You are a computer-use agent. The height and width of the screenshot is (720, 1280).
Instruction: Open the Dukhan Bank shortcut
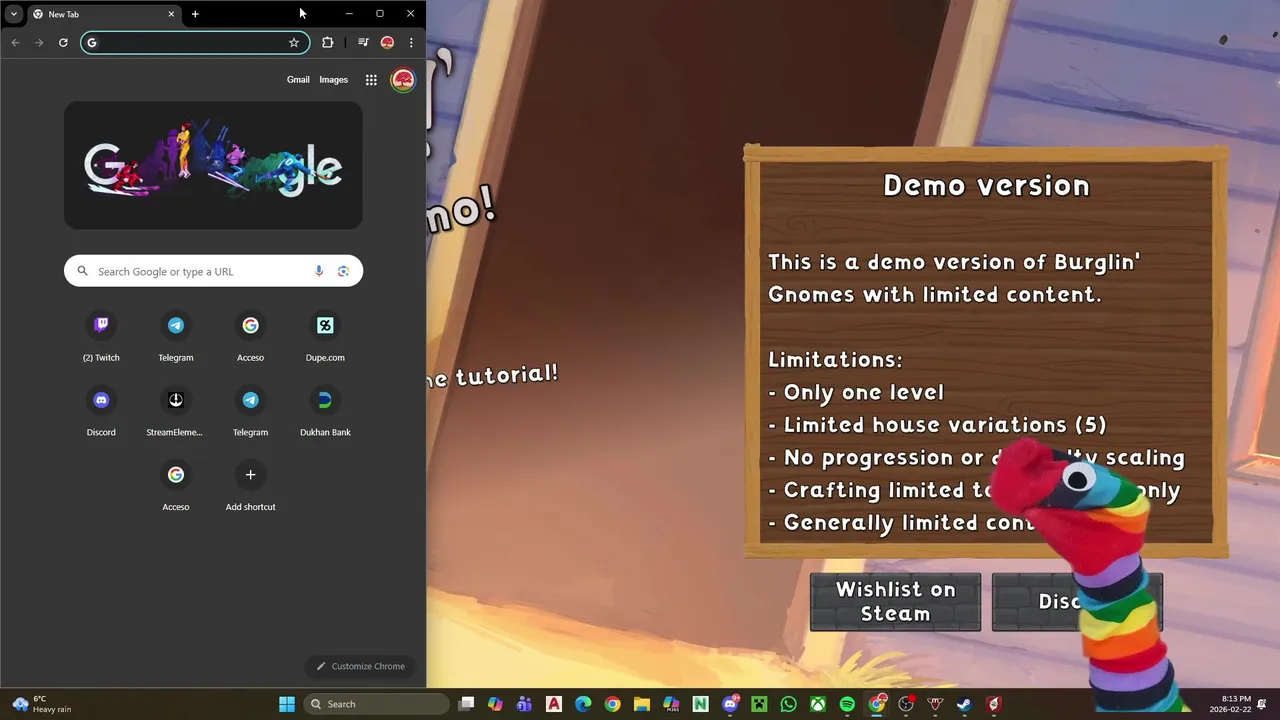[325, 411]
